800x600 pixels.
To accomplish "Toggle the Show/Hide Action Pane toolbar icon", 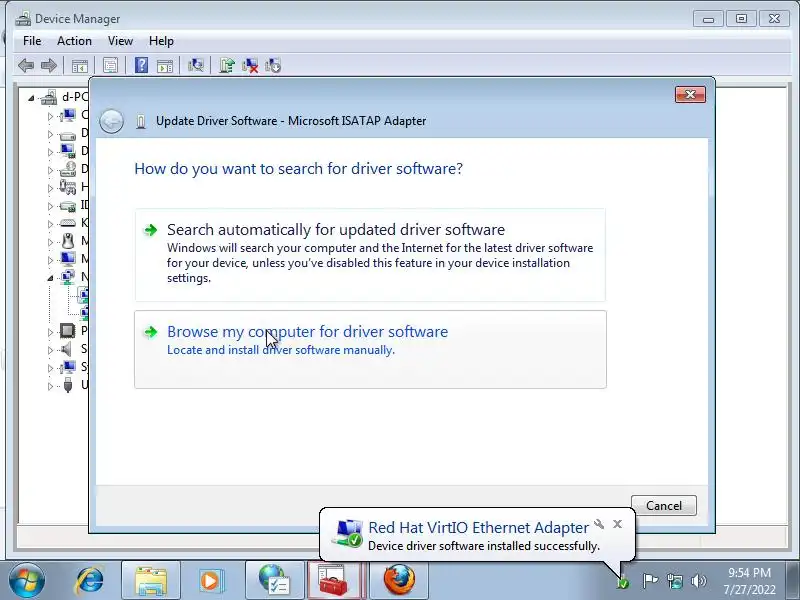I will [x=165, y=65].
